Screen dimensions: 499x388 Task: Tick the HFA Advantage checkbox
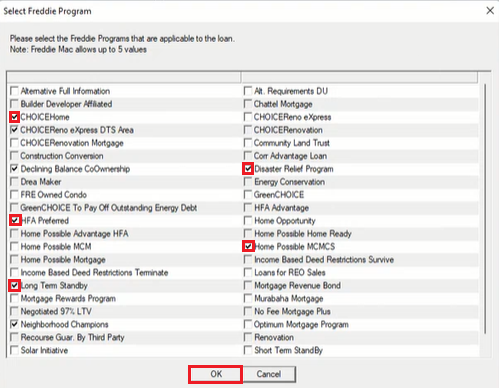(248, 208)
